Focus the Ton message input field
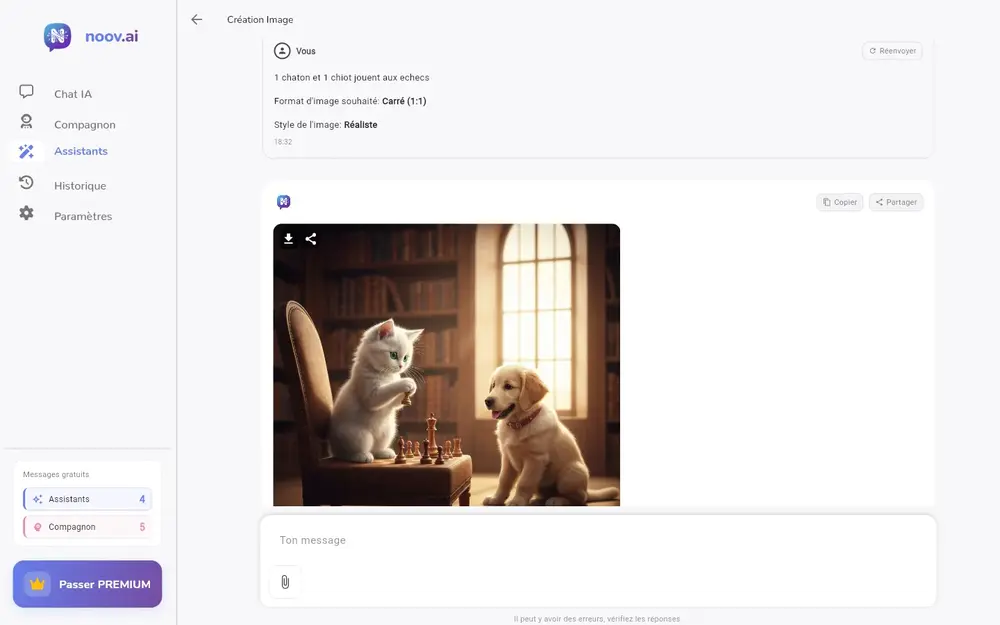Viewport: 1000px width, 625px height. point(598,540)
